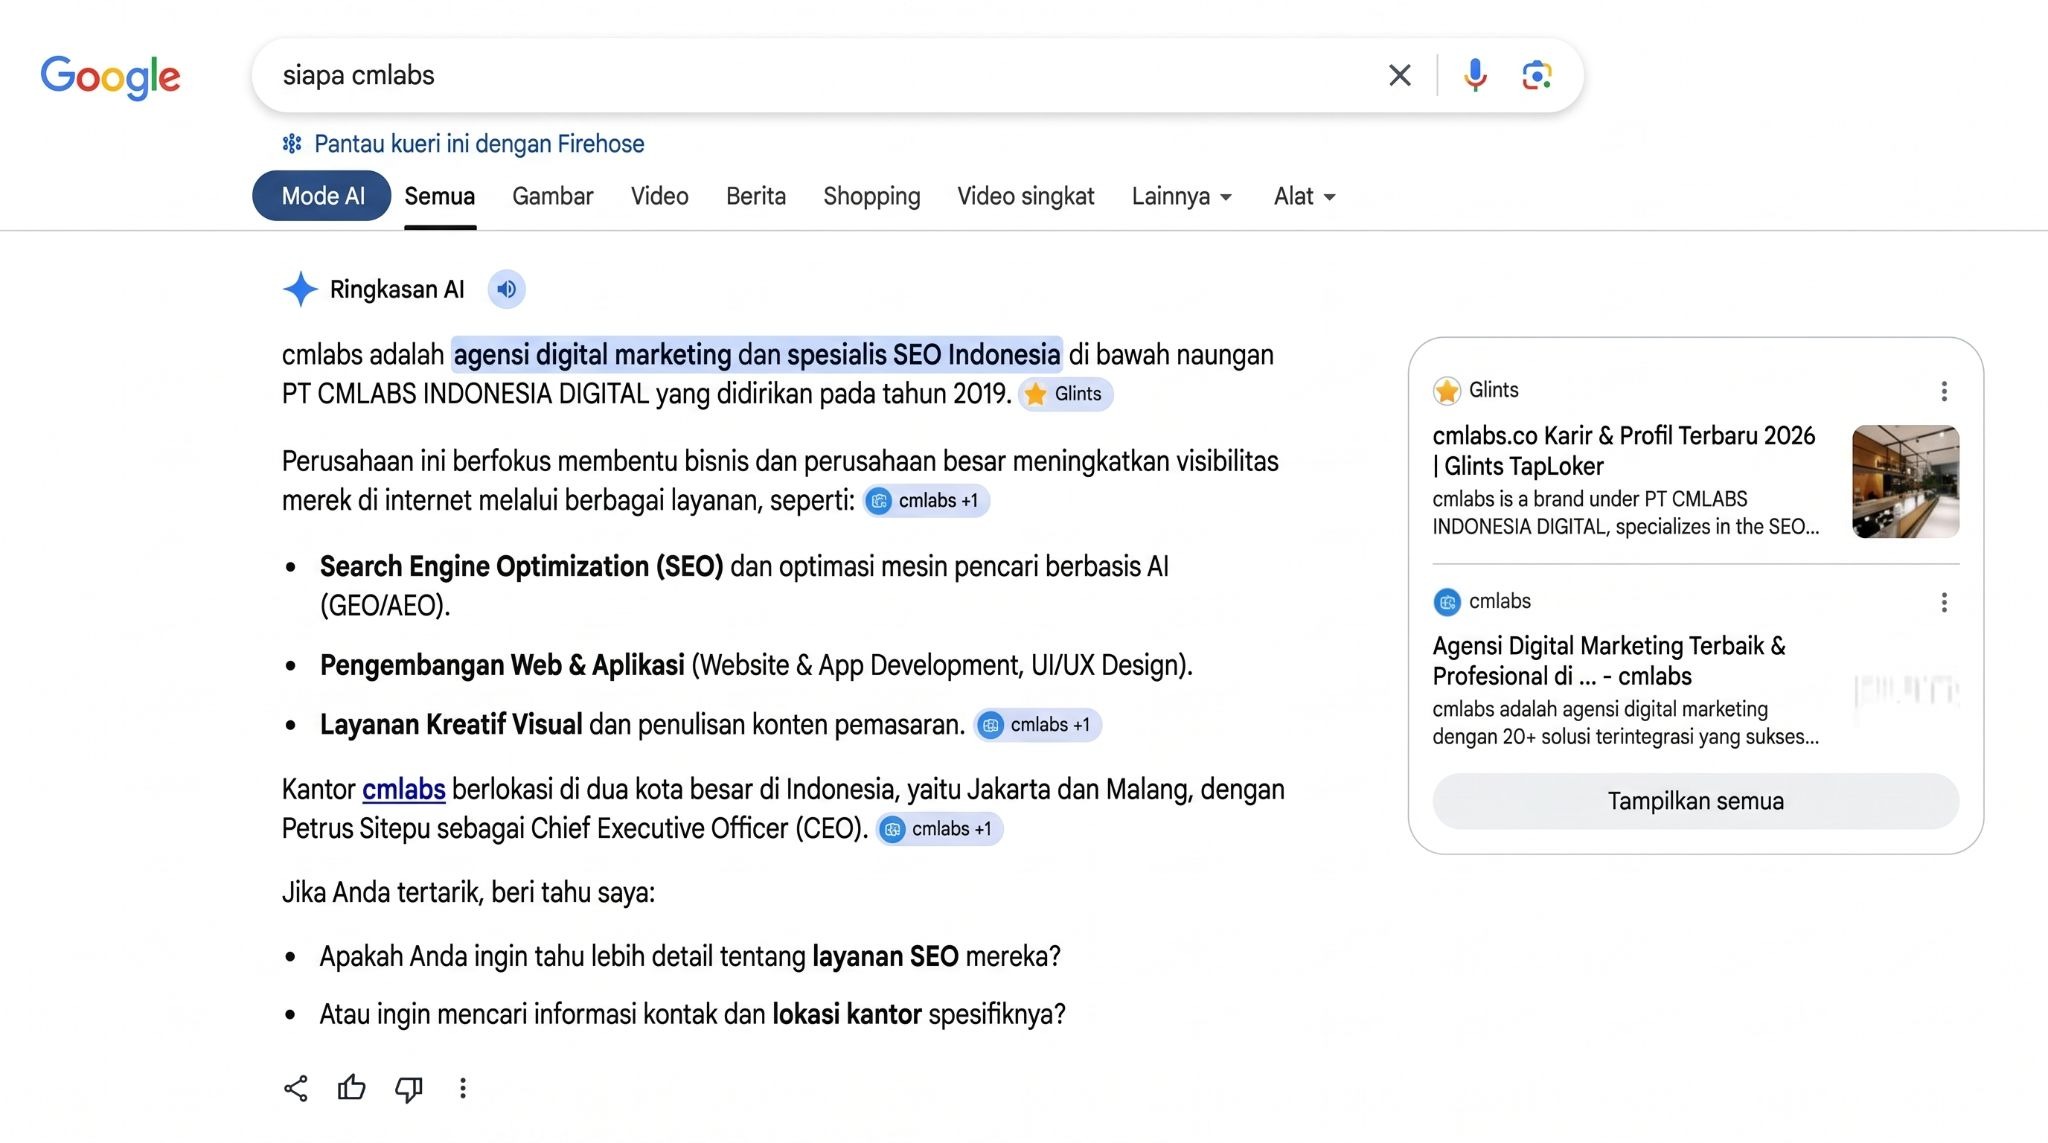Click Tampilkan semua button
Image resolution: width=2048 pixels, height=1143 pixels.
tap(1695, 801)
